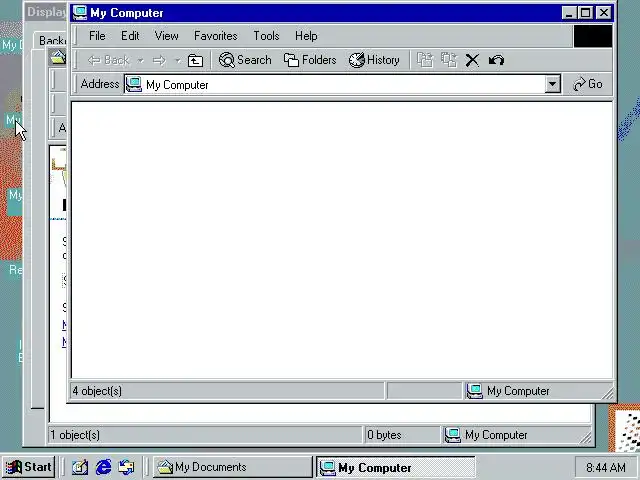
Task: Click the My Computer taskbar button
Action: (x=396, y=467)
